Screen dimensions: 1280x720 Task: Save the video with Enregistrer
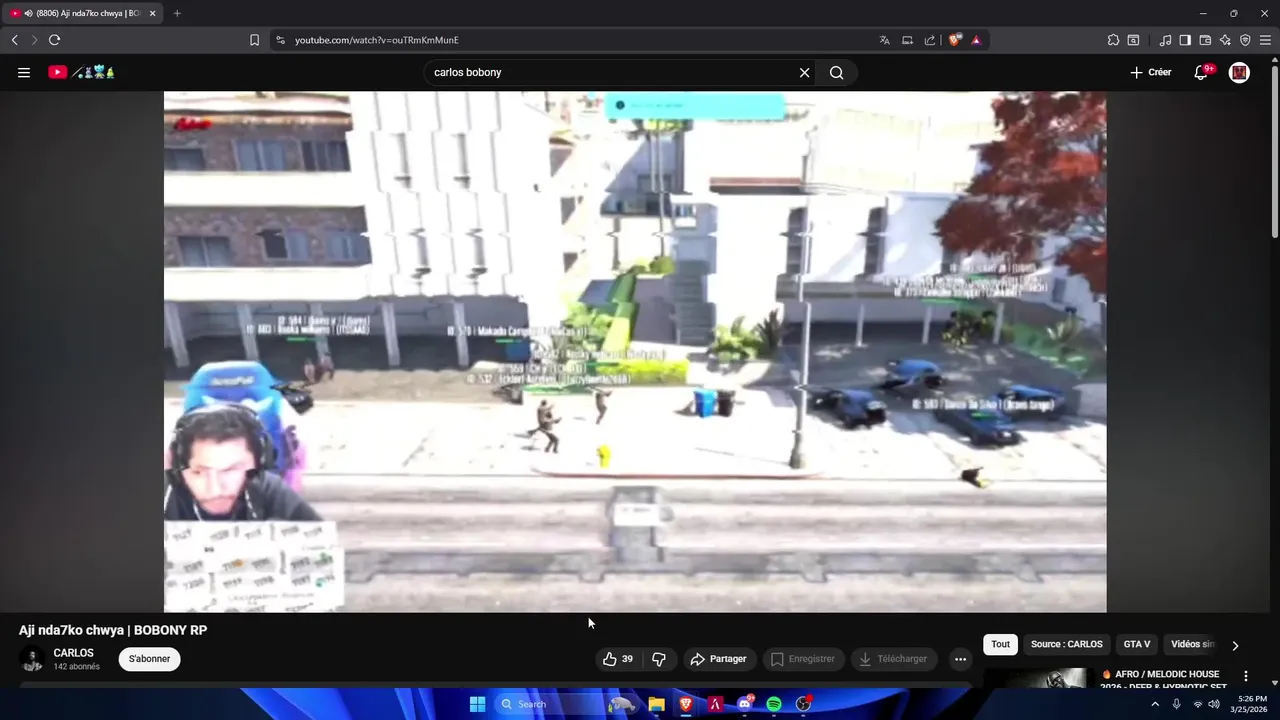[803, 659]
